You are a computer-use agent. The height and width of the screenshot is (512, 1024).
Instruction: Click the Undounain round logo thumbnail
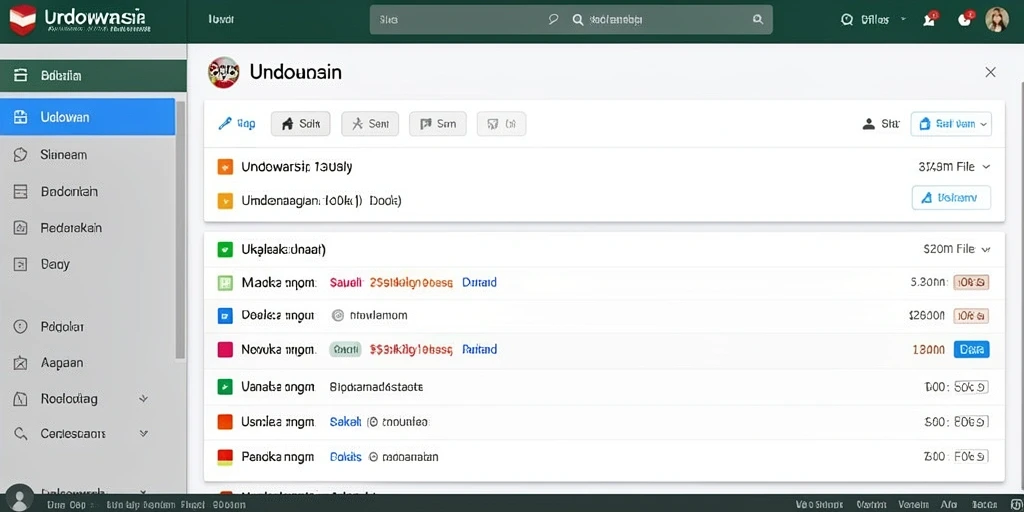223,72
